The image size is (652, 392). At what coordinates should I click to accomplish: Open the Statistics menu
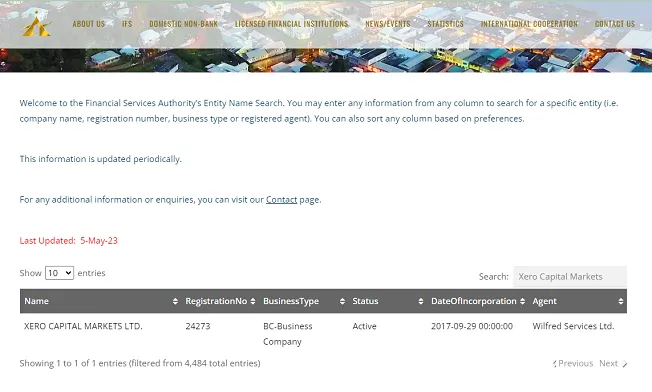pos(445,24)
